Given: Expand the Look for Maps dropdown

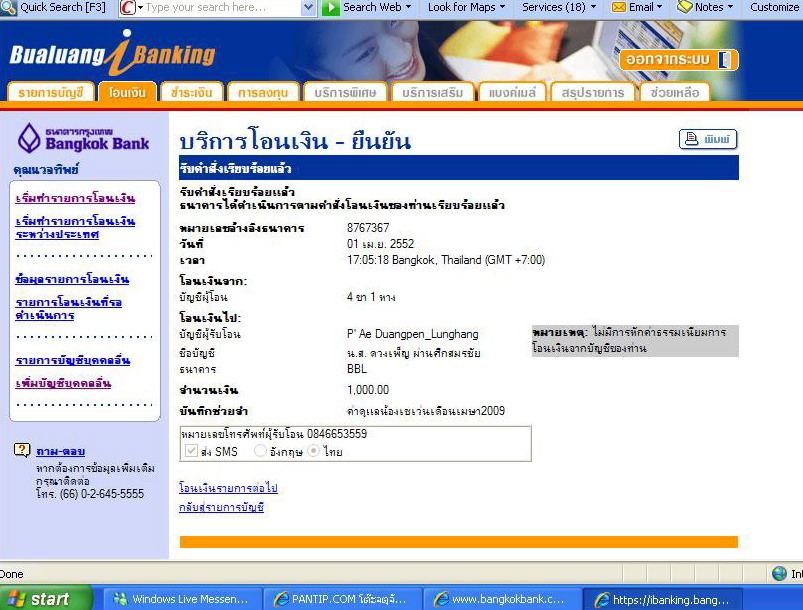Looking at the screenshot, I should tap(502, 7).
